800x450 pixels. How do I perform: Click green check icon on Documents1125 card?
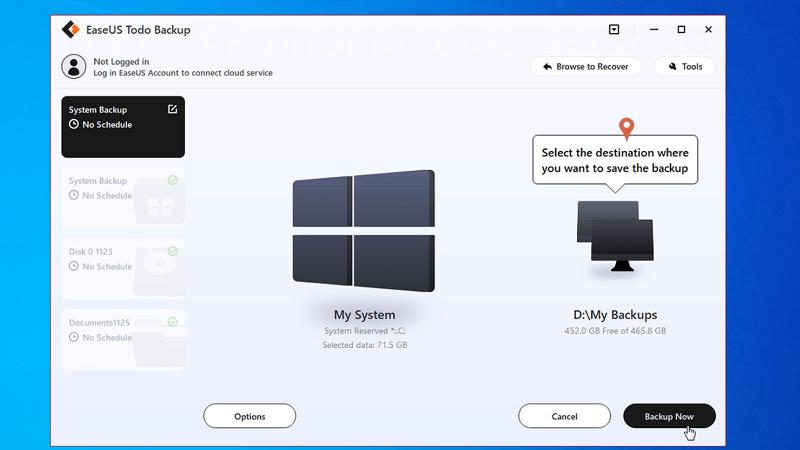click(x=172, y=322)
